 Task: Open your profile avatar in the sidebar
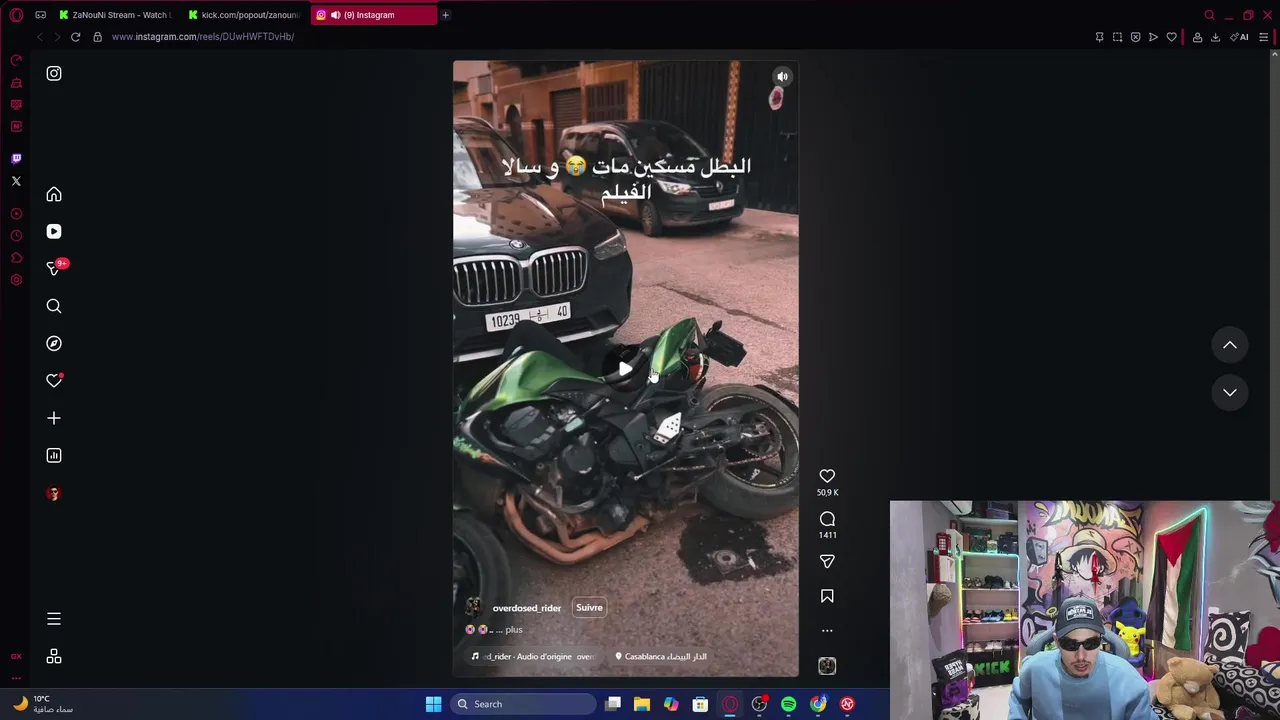(x=54, y=493)
